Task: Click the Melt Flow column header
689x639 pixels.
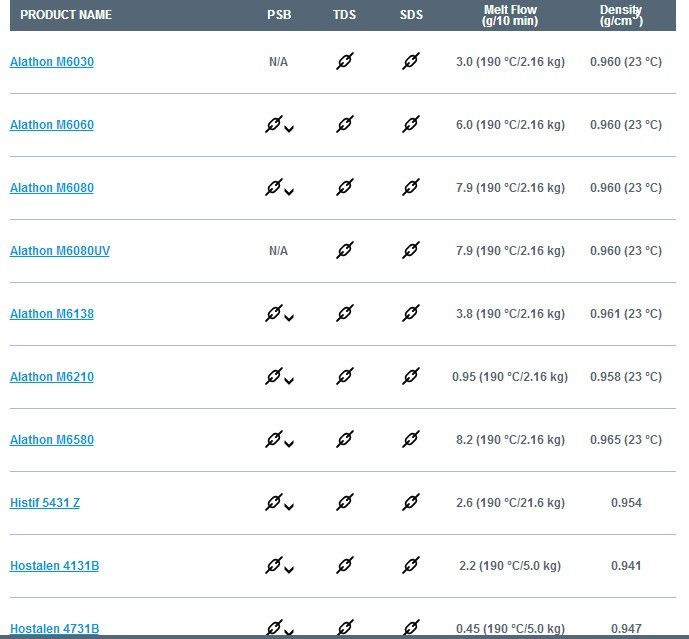Action: click(510, 15)
